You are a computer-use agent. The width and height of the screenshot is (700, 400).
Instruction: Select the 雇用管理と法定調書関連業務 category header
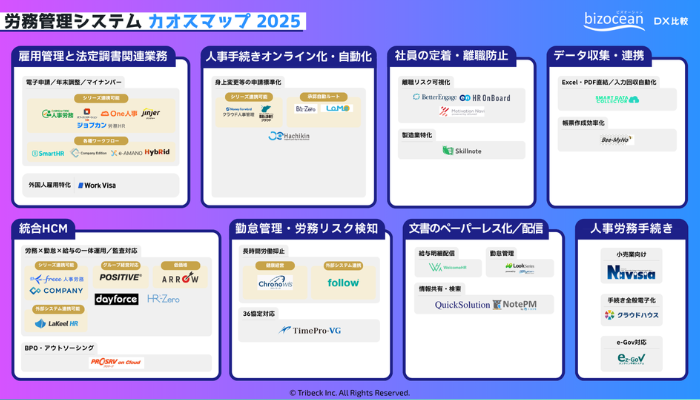(93, 56)
